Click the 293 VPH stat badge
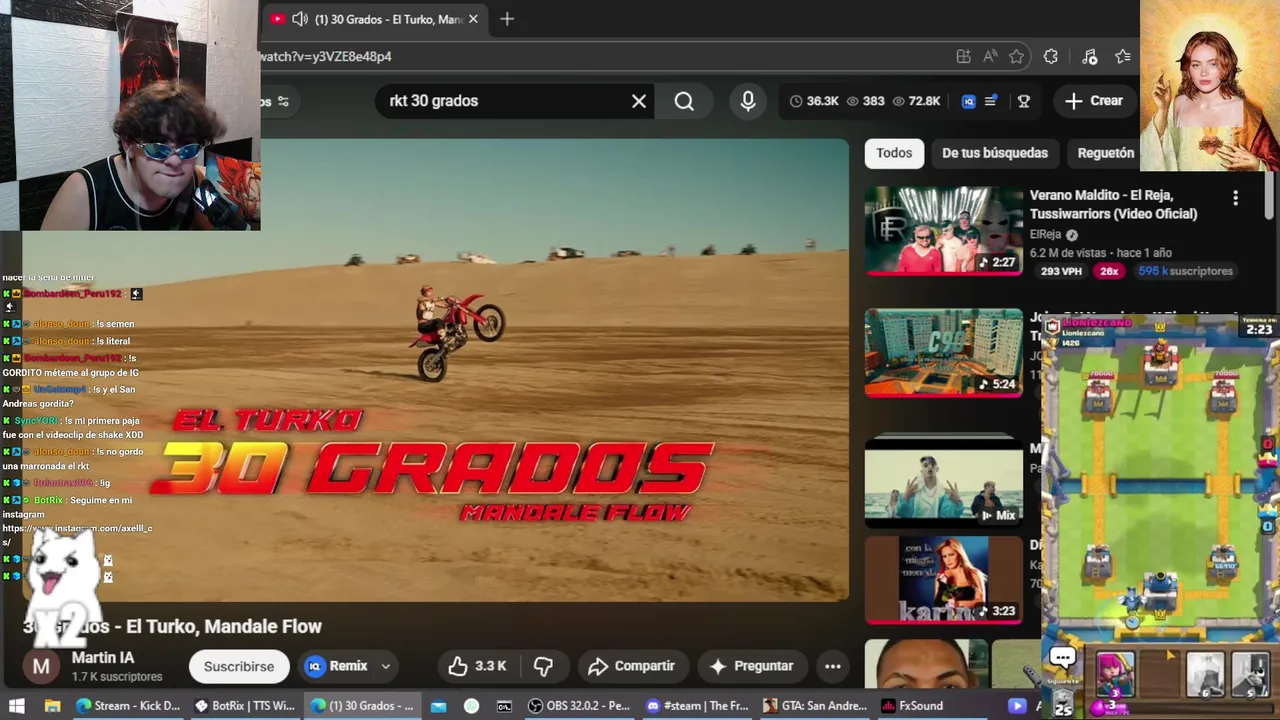1280x720 pixels. [1062, 271]
